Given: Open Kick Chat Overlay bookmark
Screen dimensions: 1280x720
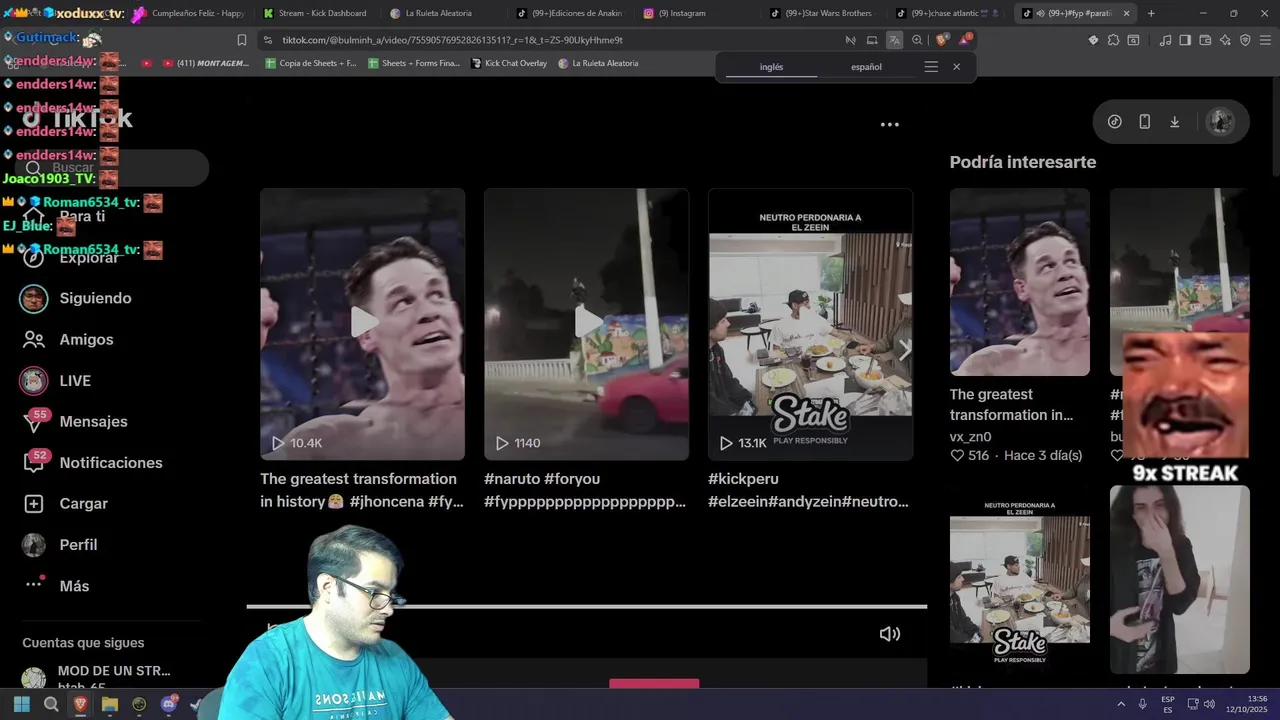Looking at the screenshot, I should pyautogui.click(x=509, y=63).
